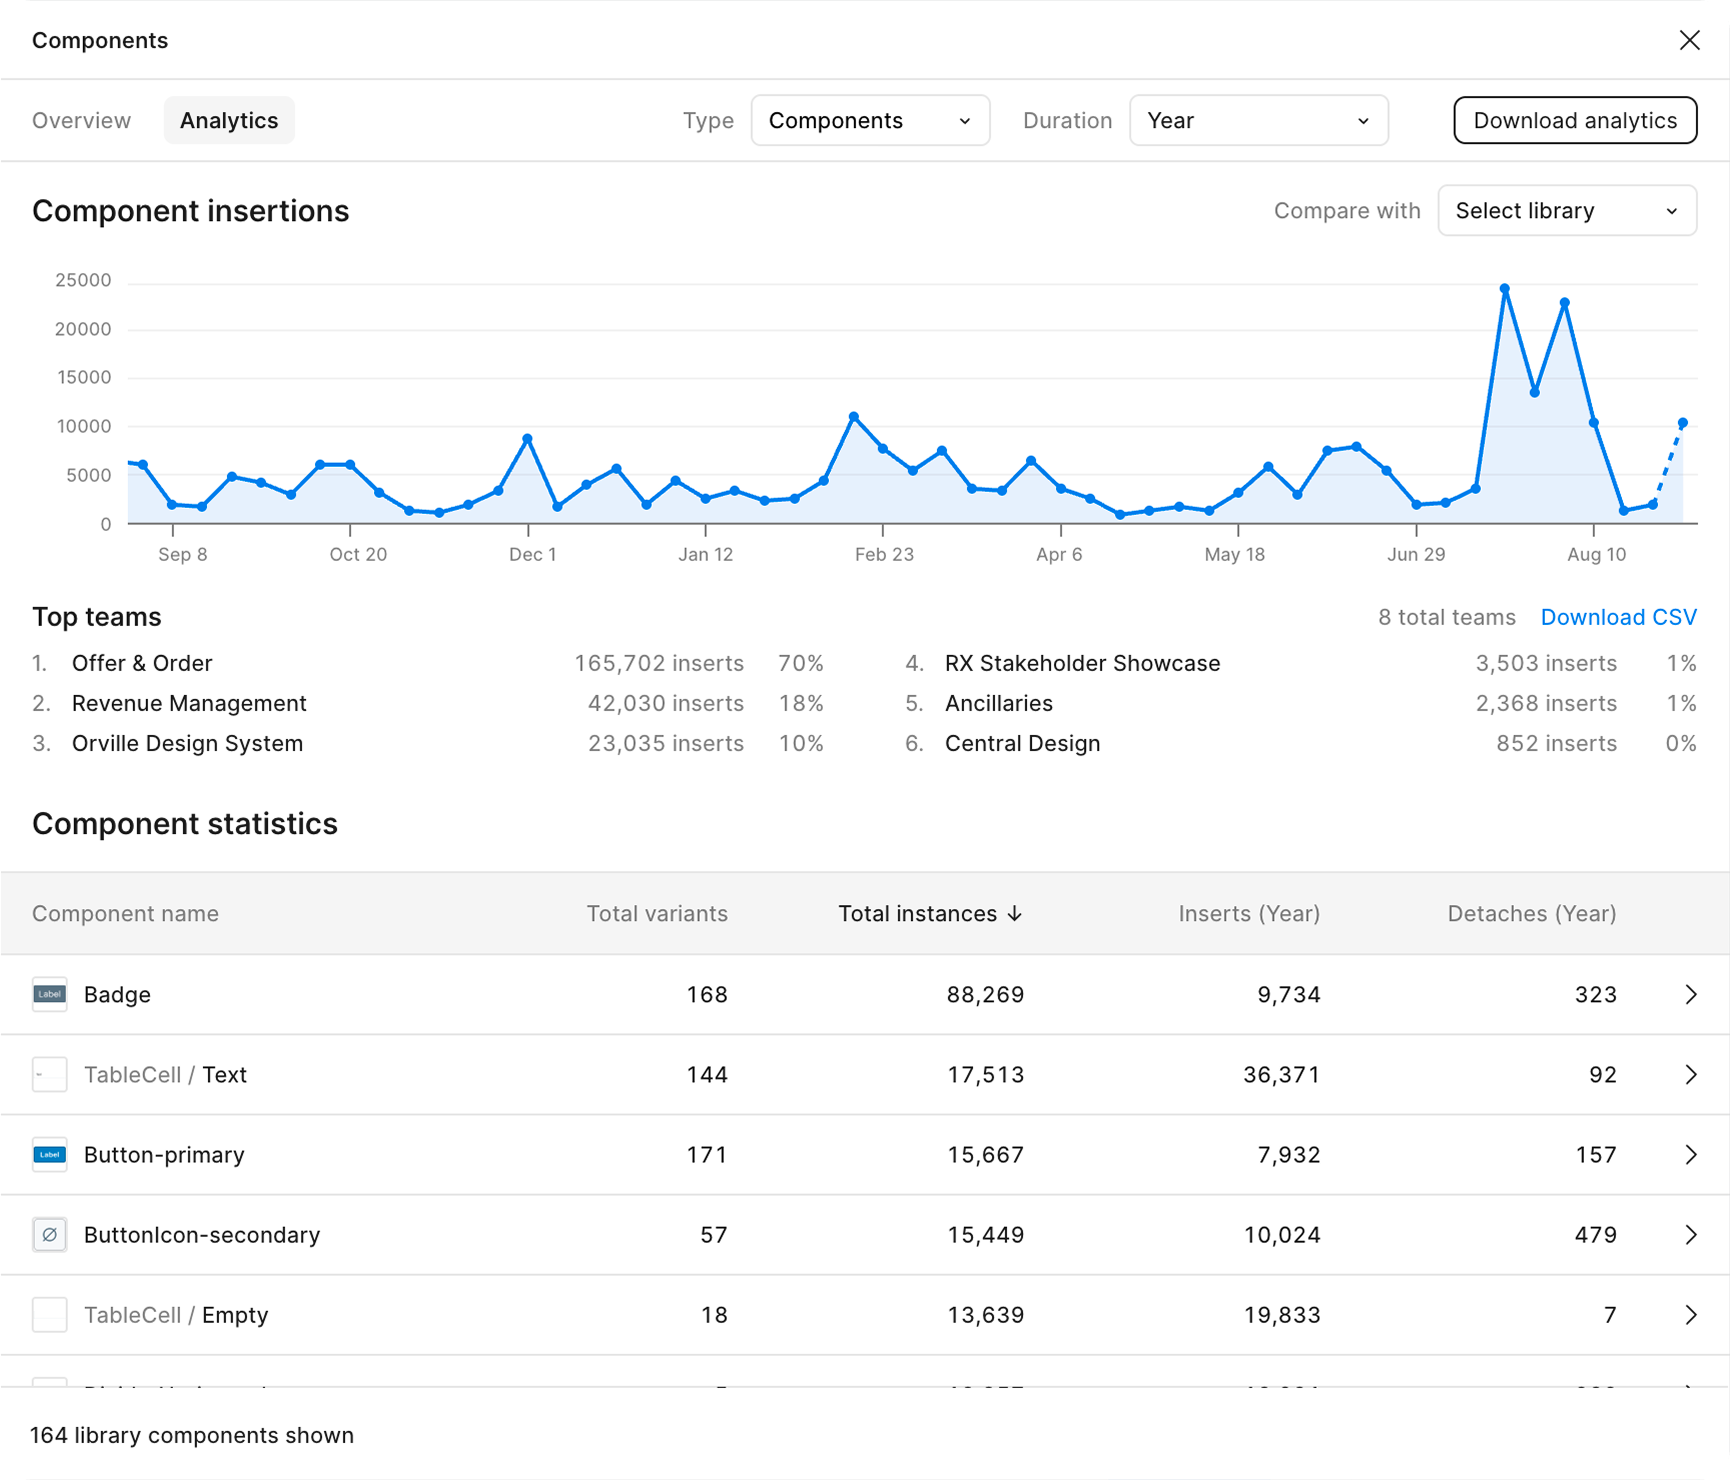Click the ButtonIcon-secondary component thumbnail icon
This screenshot has width=1731, height=1480.
[50, 1235]
